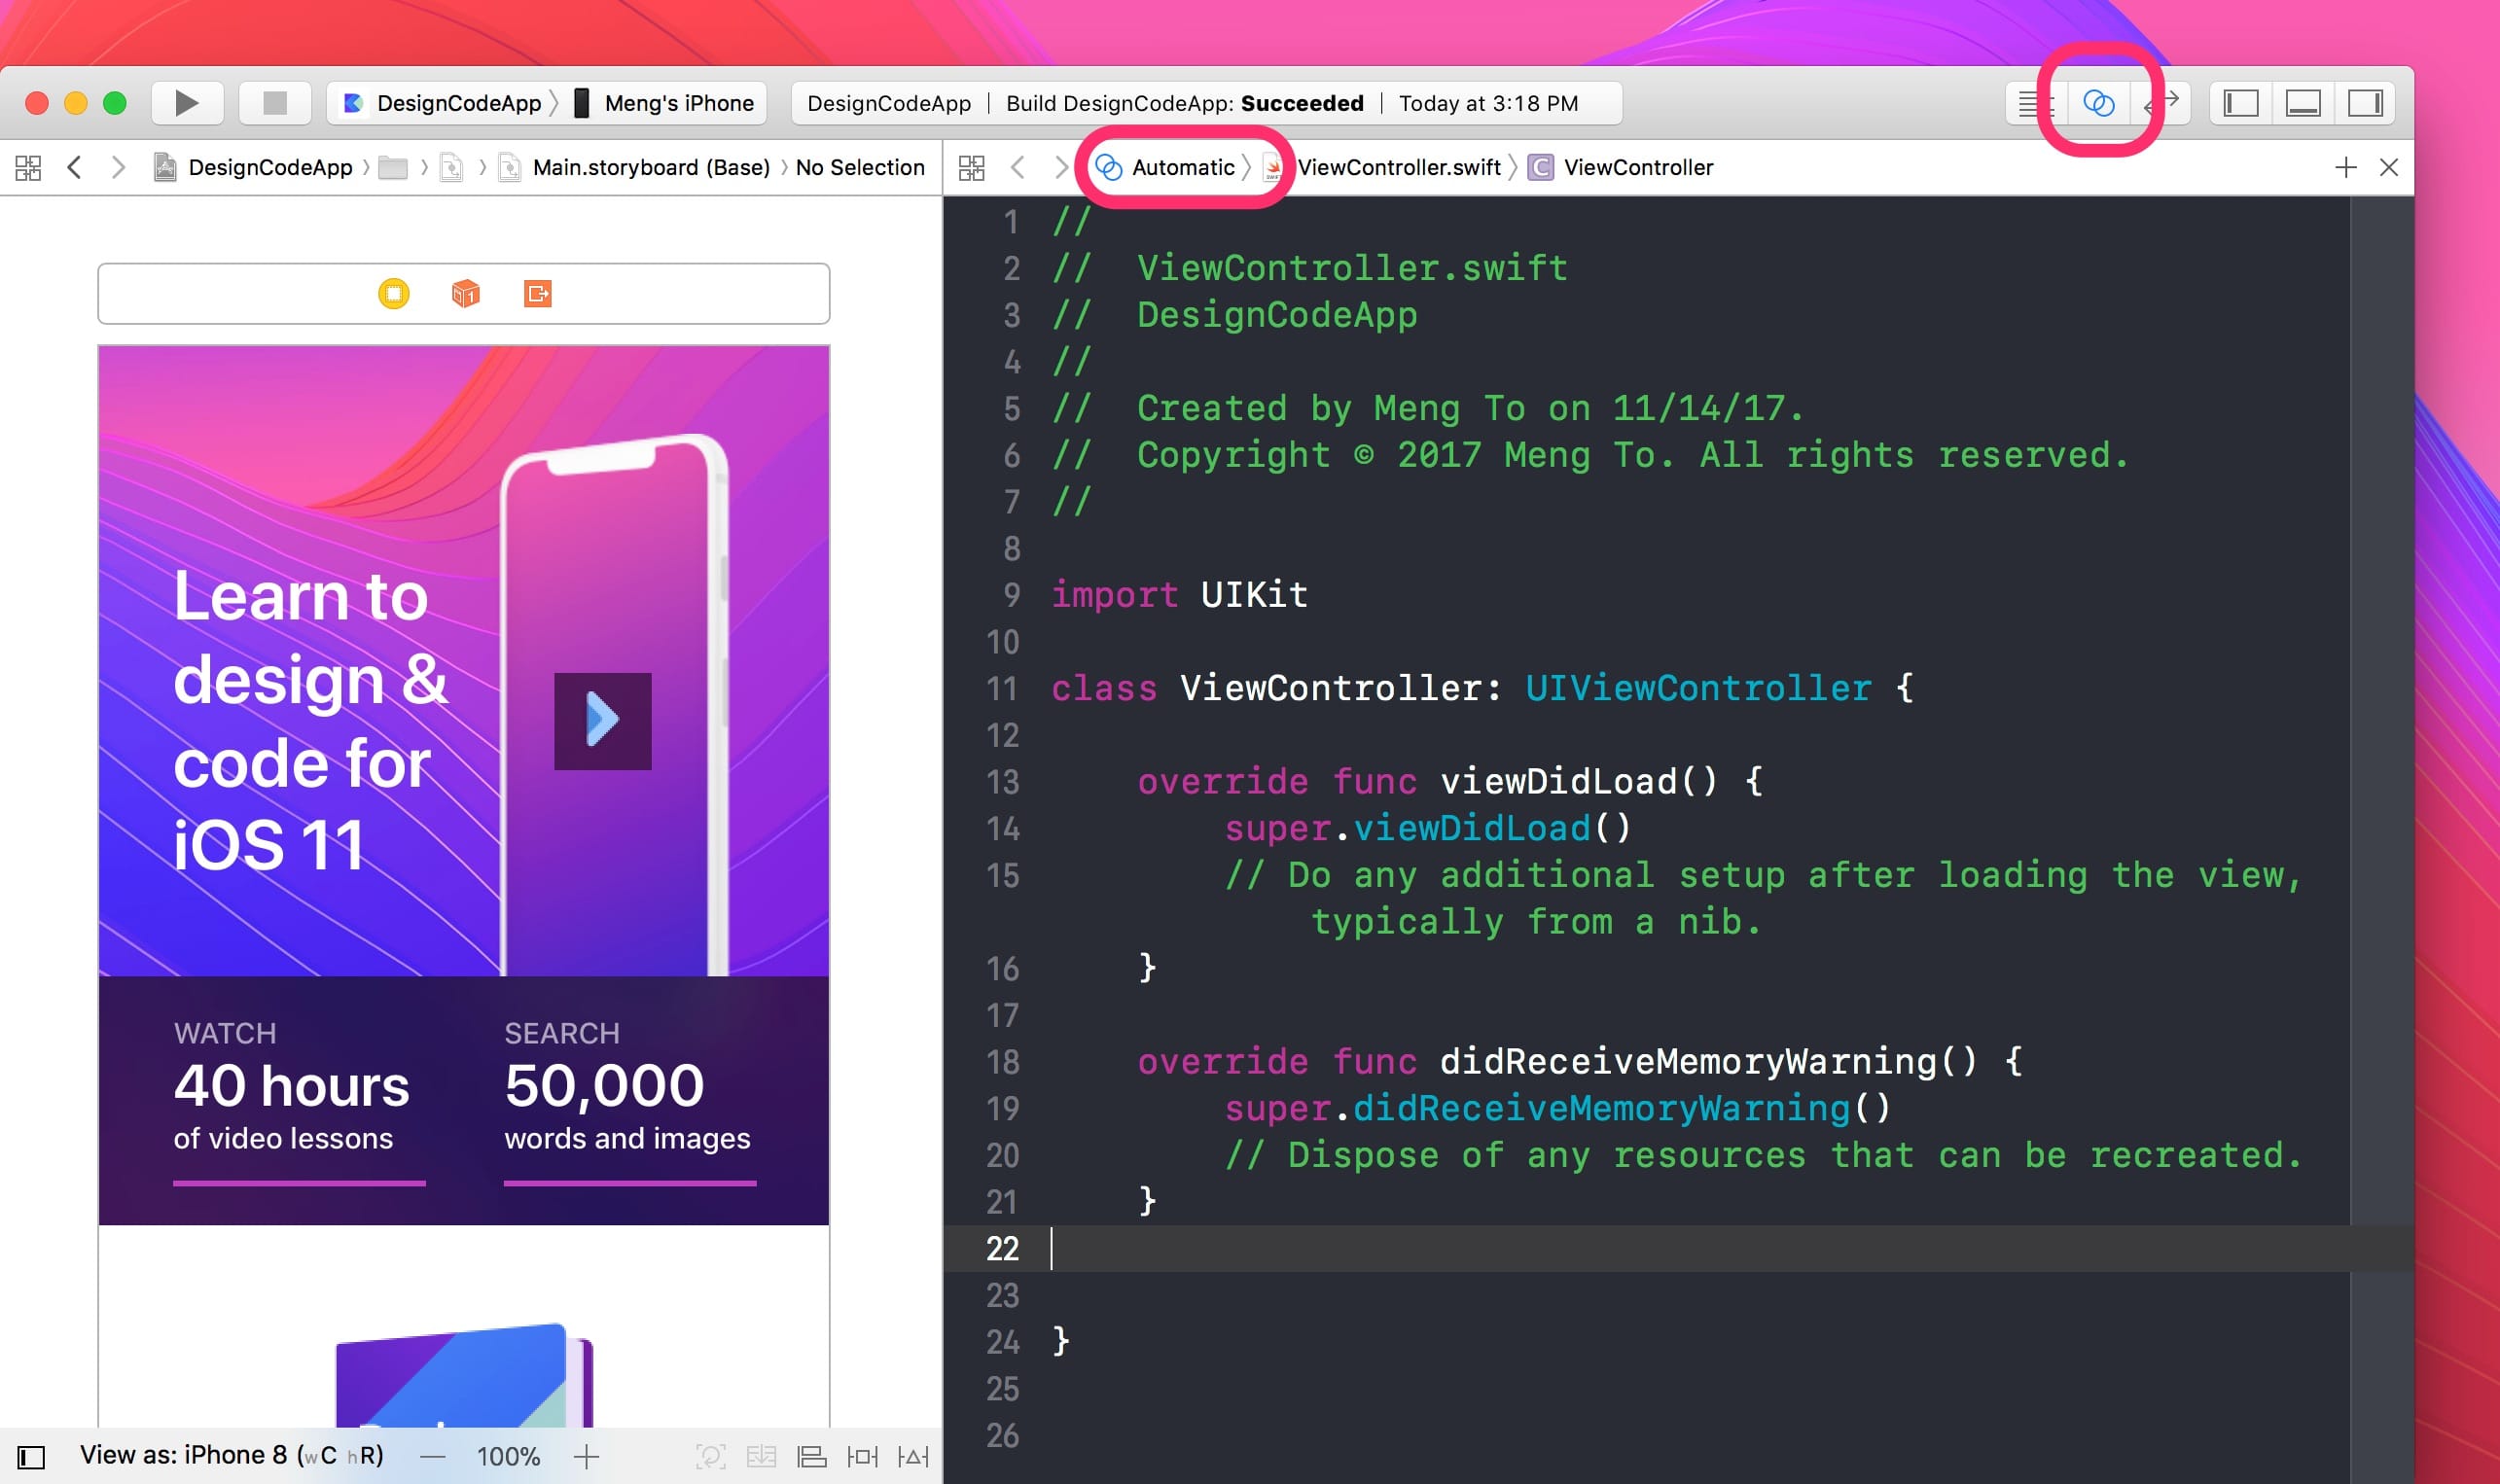Open the No Selection jump bar item

pos(860,167)
